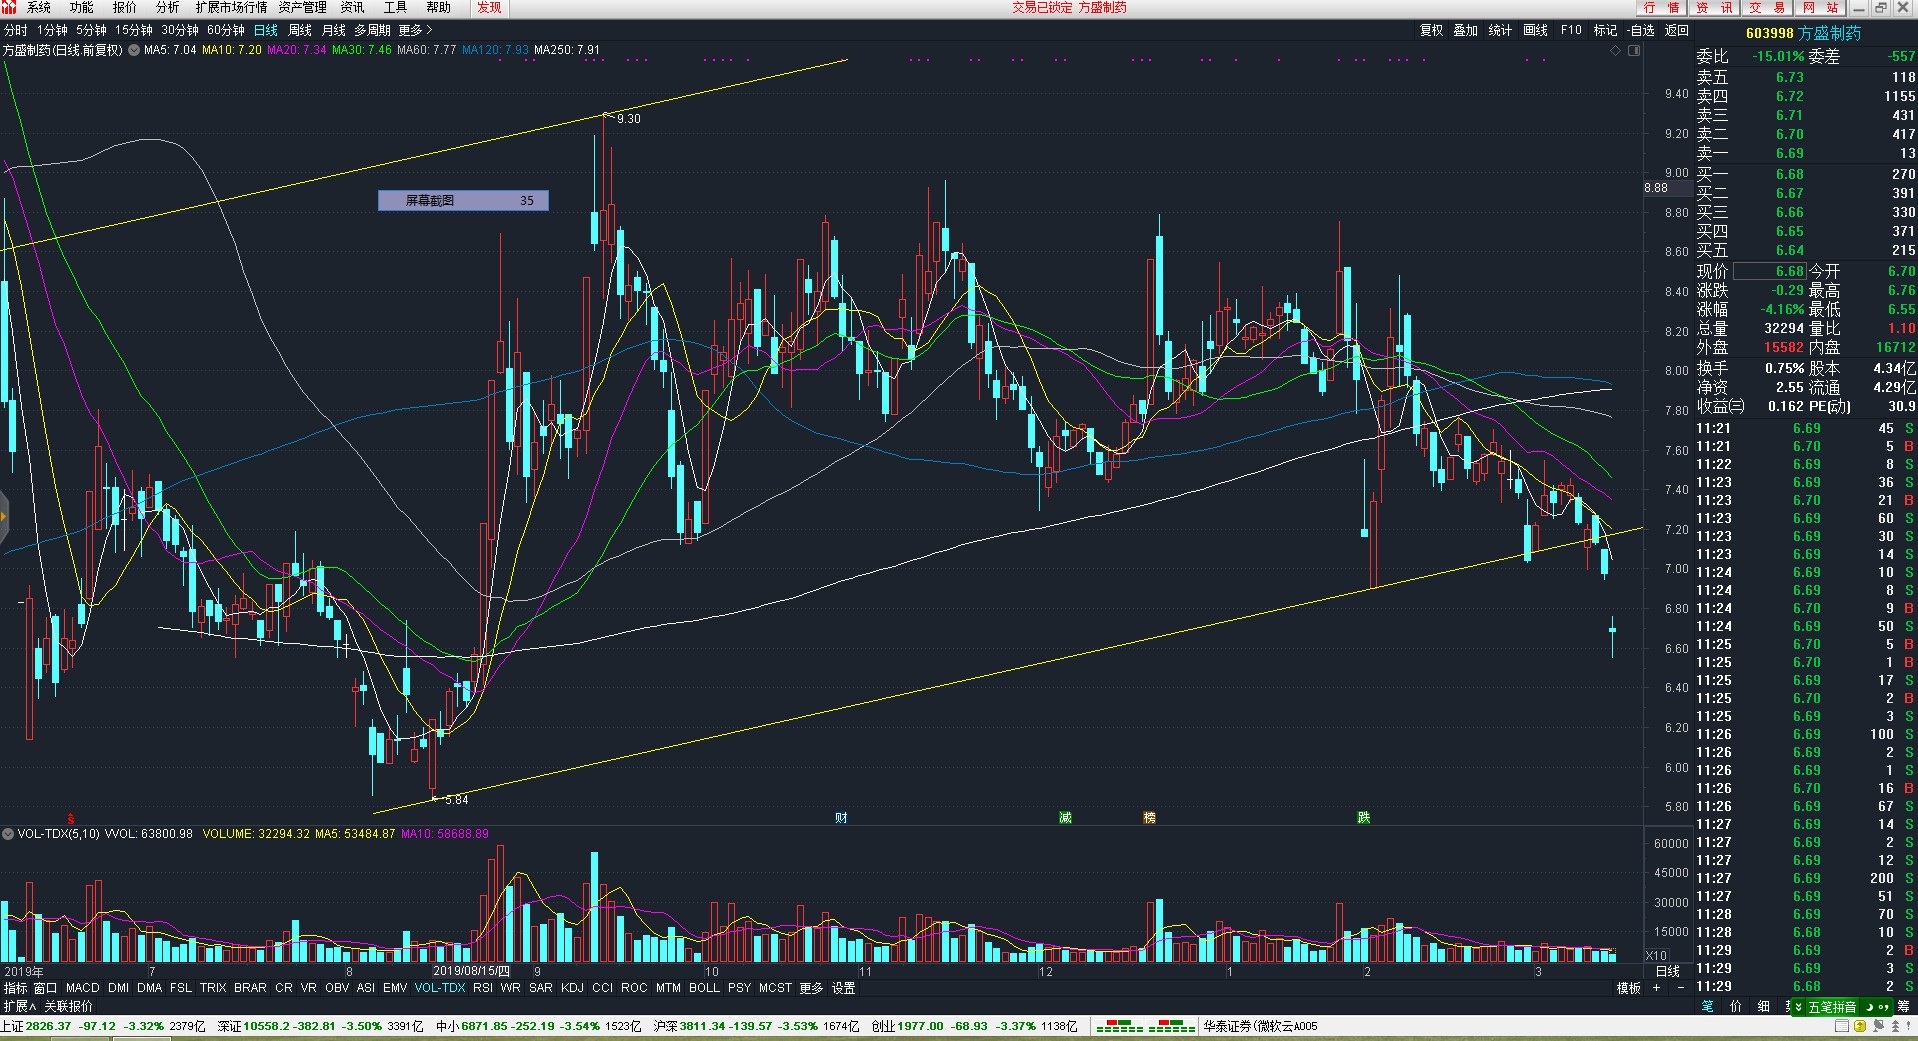This screenshot has width=1918, height=1041.
Task: Open the 复权 adjustment options
Action: point(1432,30)
